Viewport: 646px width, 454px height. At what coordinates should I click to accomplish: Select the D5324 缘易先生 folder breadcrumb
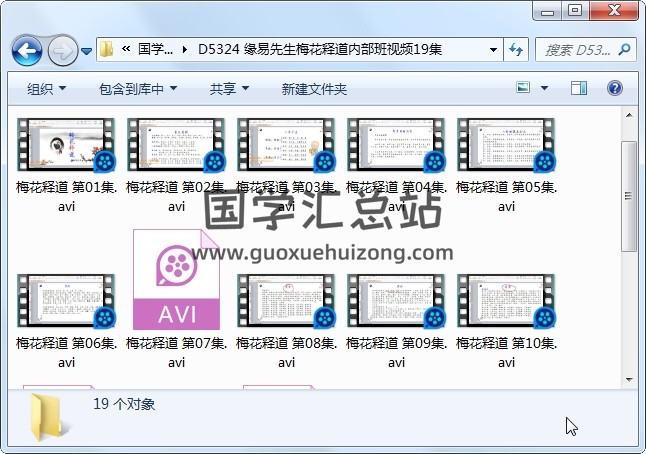pos(320,49)
